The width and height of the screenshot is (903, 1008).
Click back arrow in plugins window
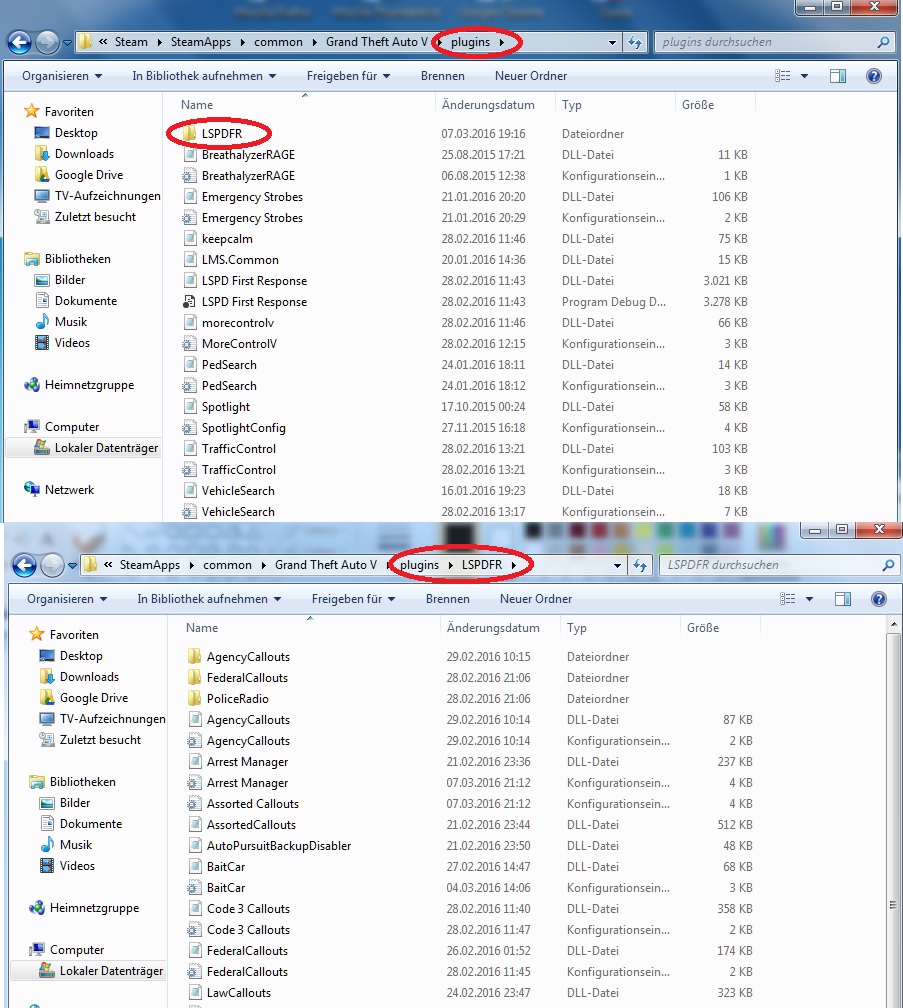(x=19, y=42)
